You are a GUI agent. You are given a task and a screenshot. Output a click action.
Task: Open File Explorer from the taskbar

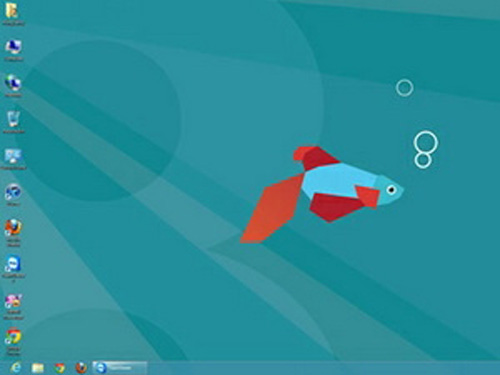pyautogui.click(x=38, y=368)
